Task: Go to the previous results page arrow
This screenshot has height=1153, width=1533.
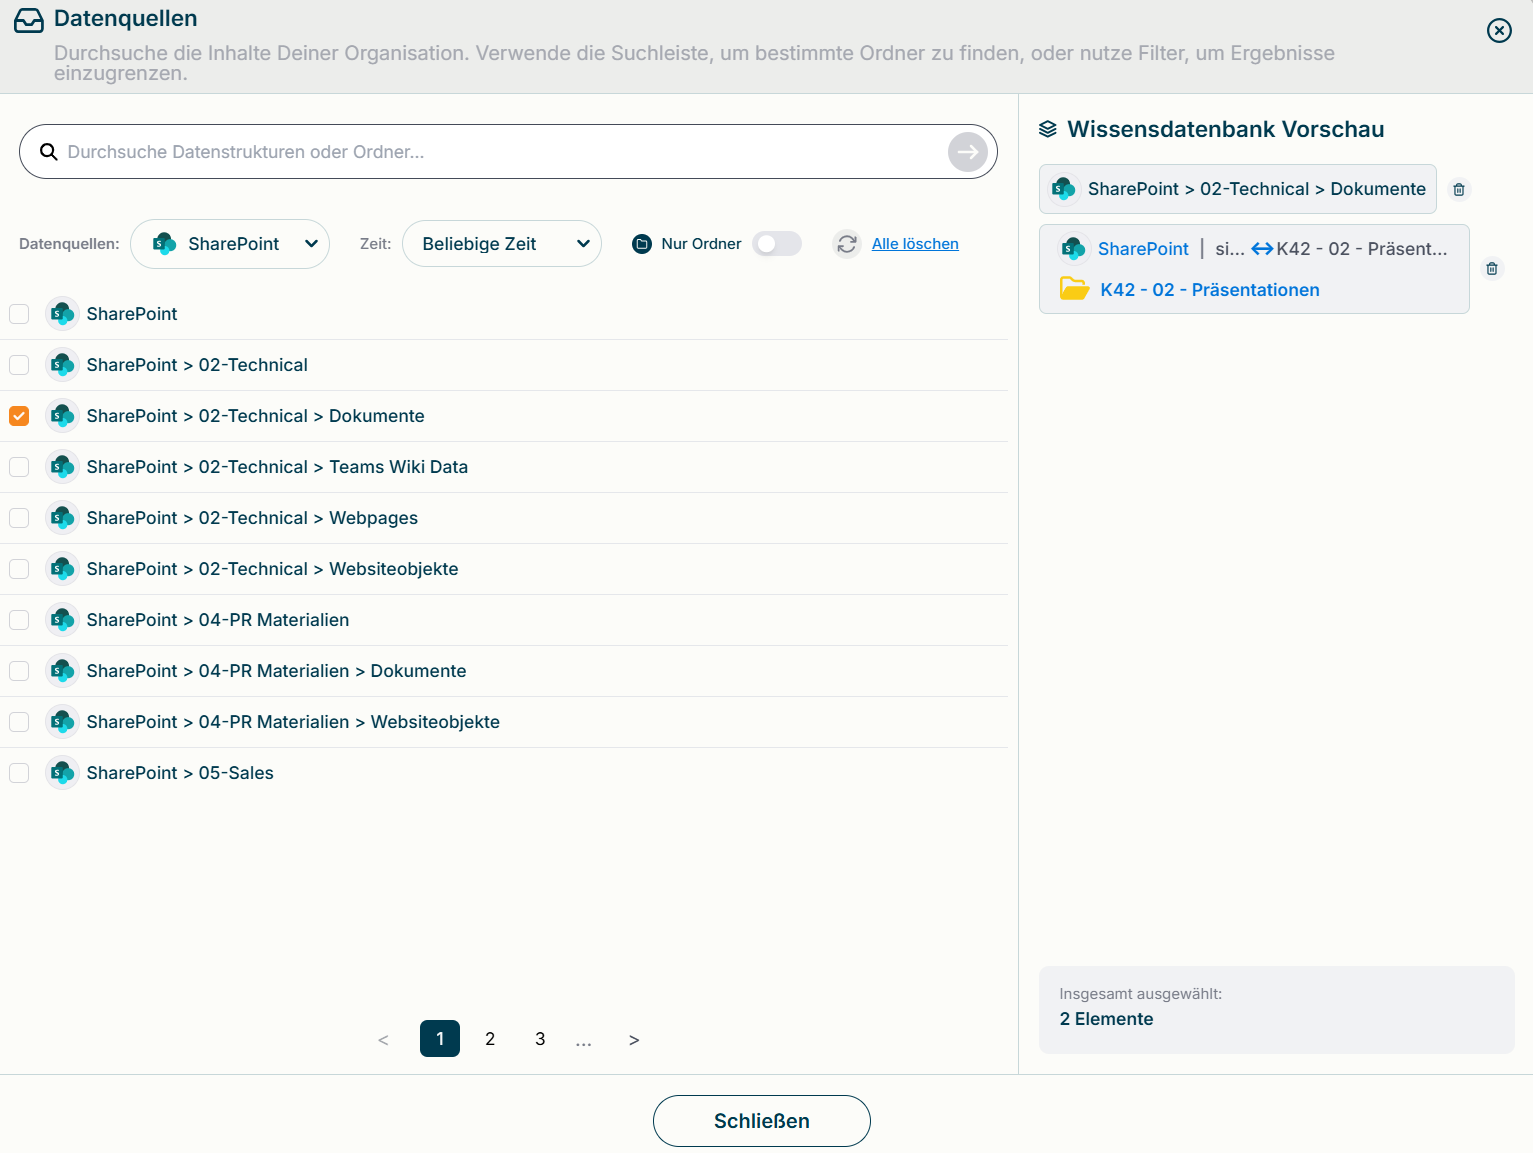Action: pyautogui.click(x=383, y=1040)
